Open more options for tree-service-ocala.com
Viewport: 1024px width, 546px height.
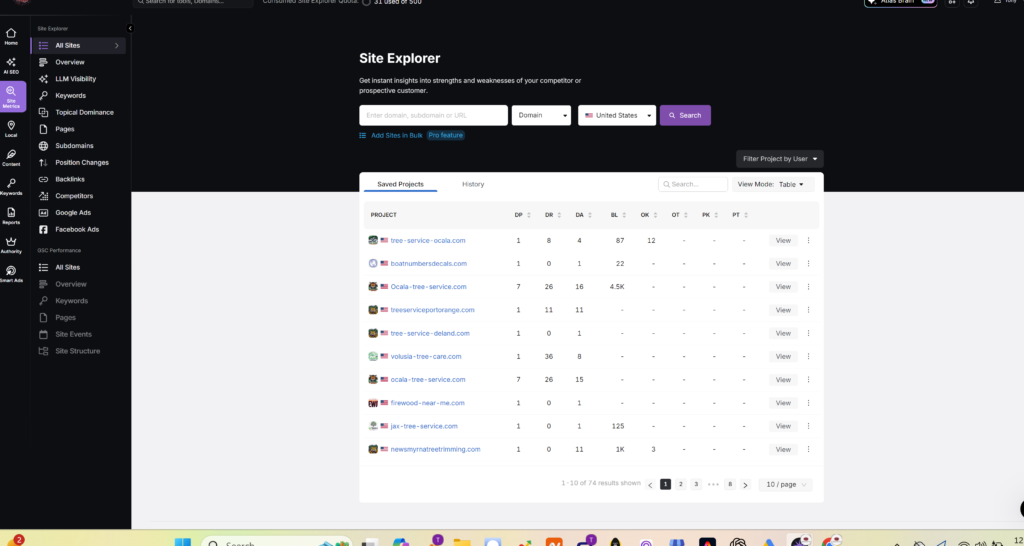pyautogui.click(x=808, y=240)
